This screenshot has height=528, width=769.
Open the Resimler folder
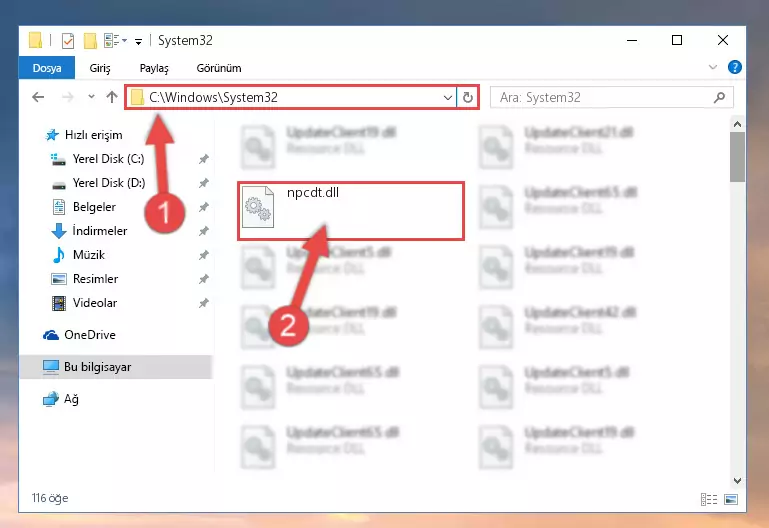[x=95, y=279]
